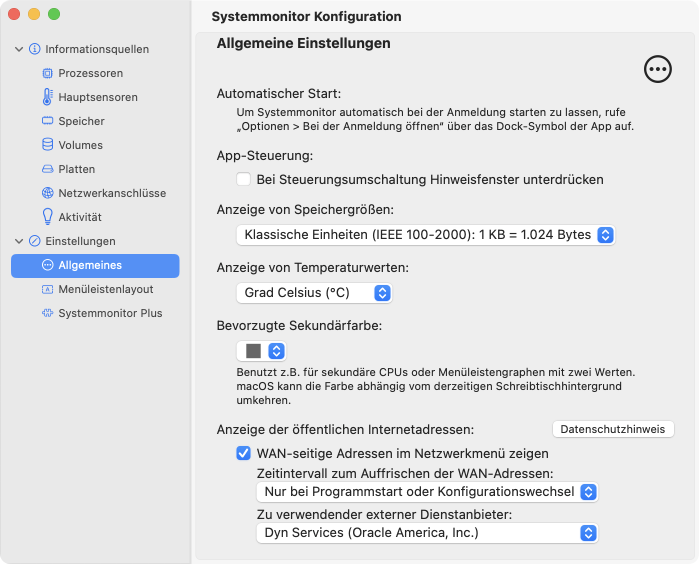Select the Allgemeines sidebar item
Viewport: 699px width, 564px height.
click(95, 266)
